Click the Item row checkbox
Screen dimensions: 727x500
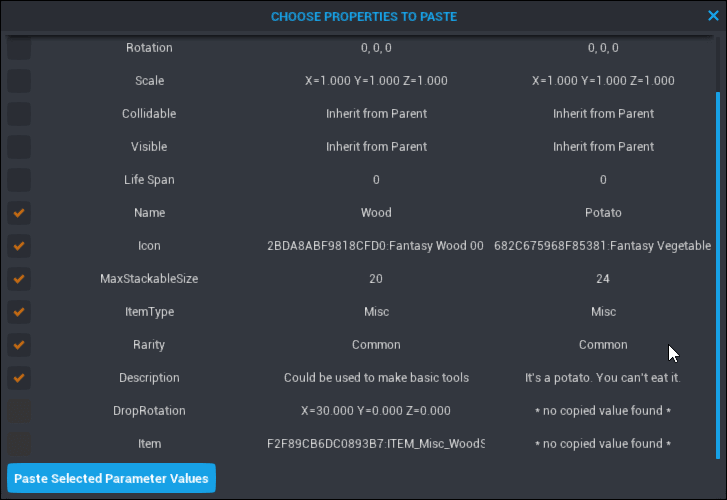pyautogui.click(x=19, y=444)
